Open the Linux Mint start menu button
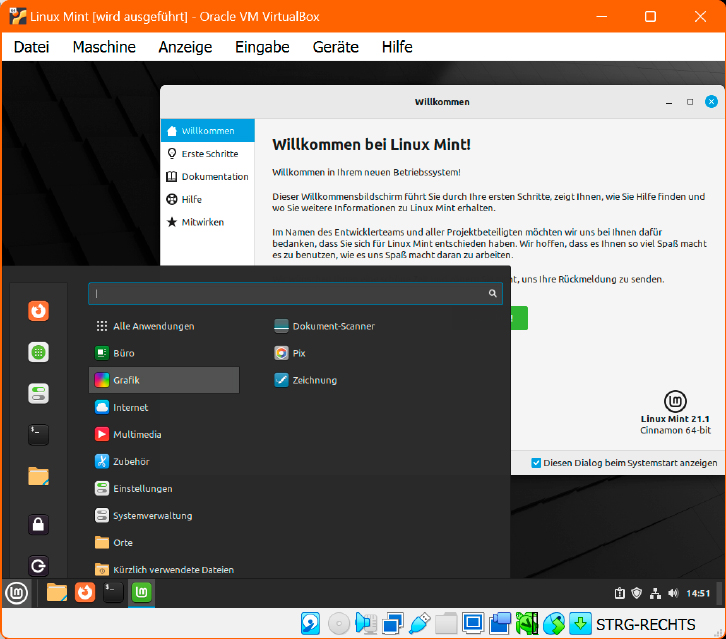726x639 pixels. (17, 593)
